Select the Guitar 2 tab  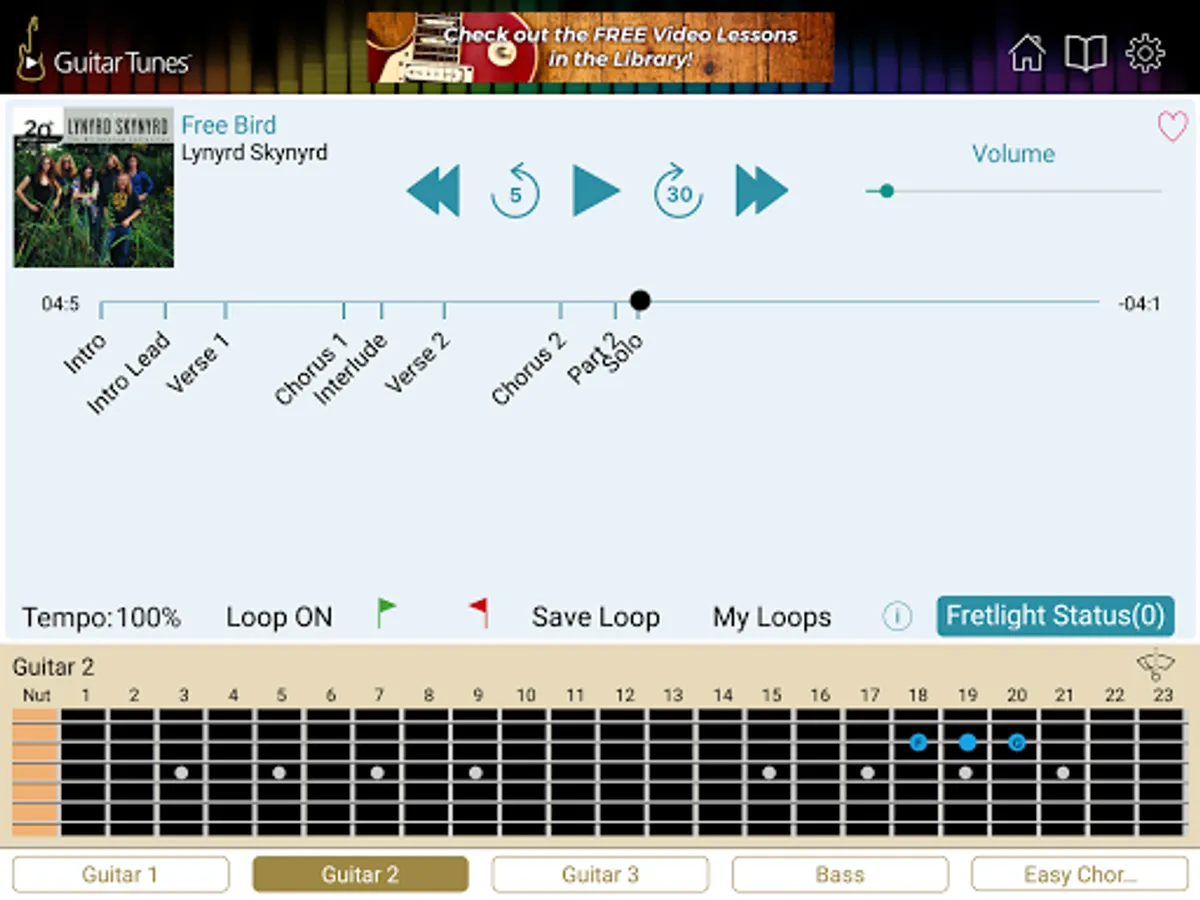click(360, 875)
